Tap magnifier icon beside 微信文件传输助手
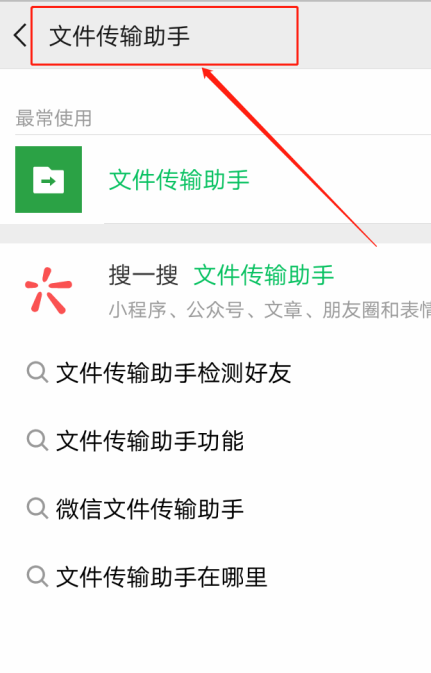The height and width of the screenshot is (673, 431). [37, 508]
